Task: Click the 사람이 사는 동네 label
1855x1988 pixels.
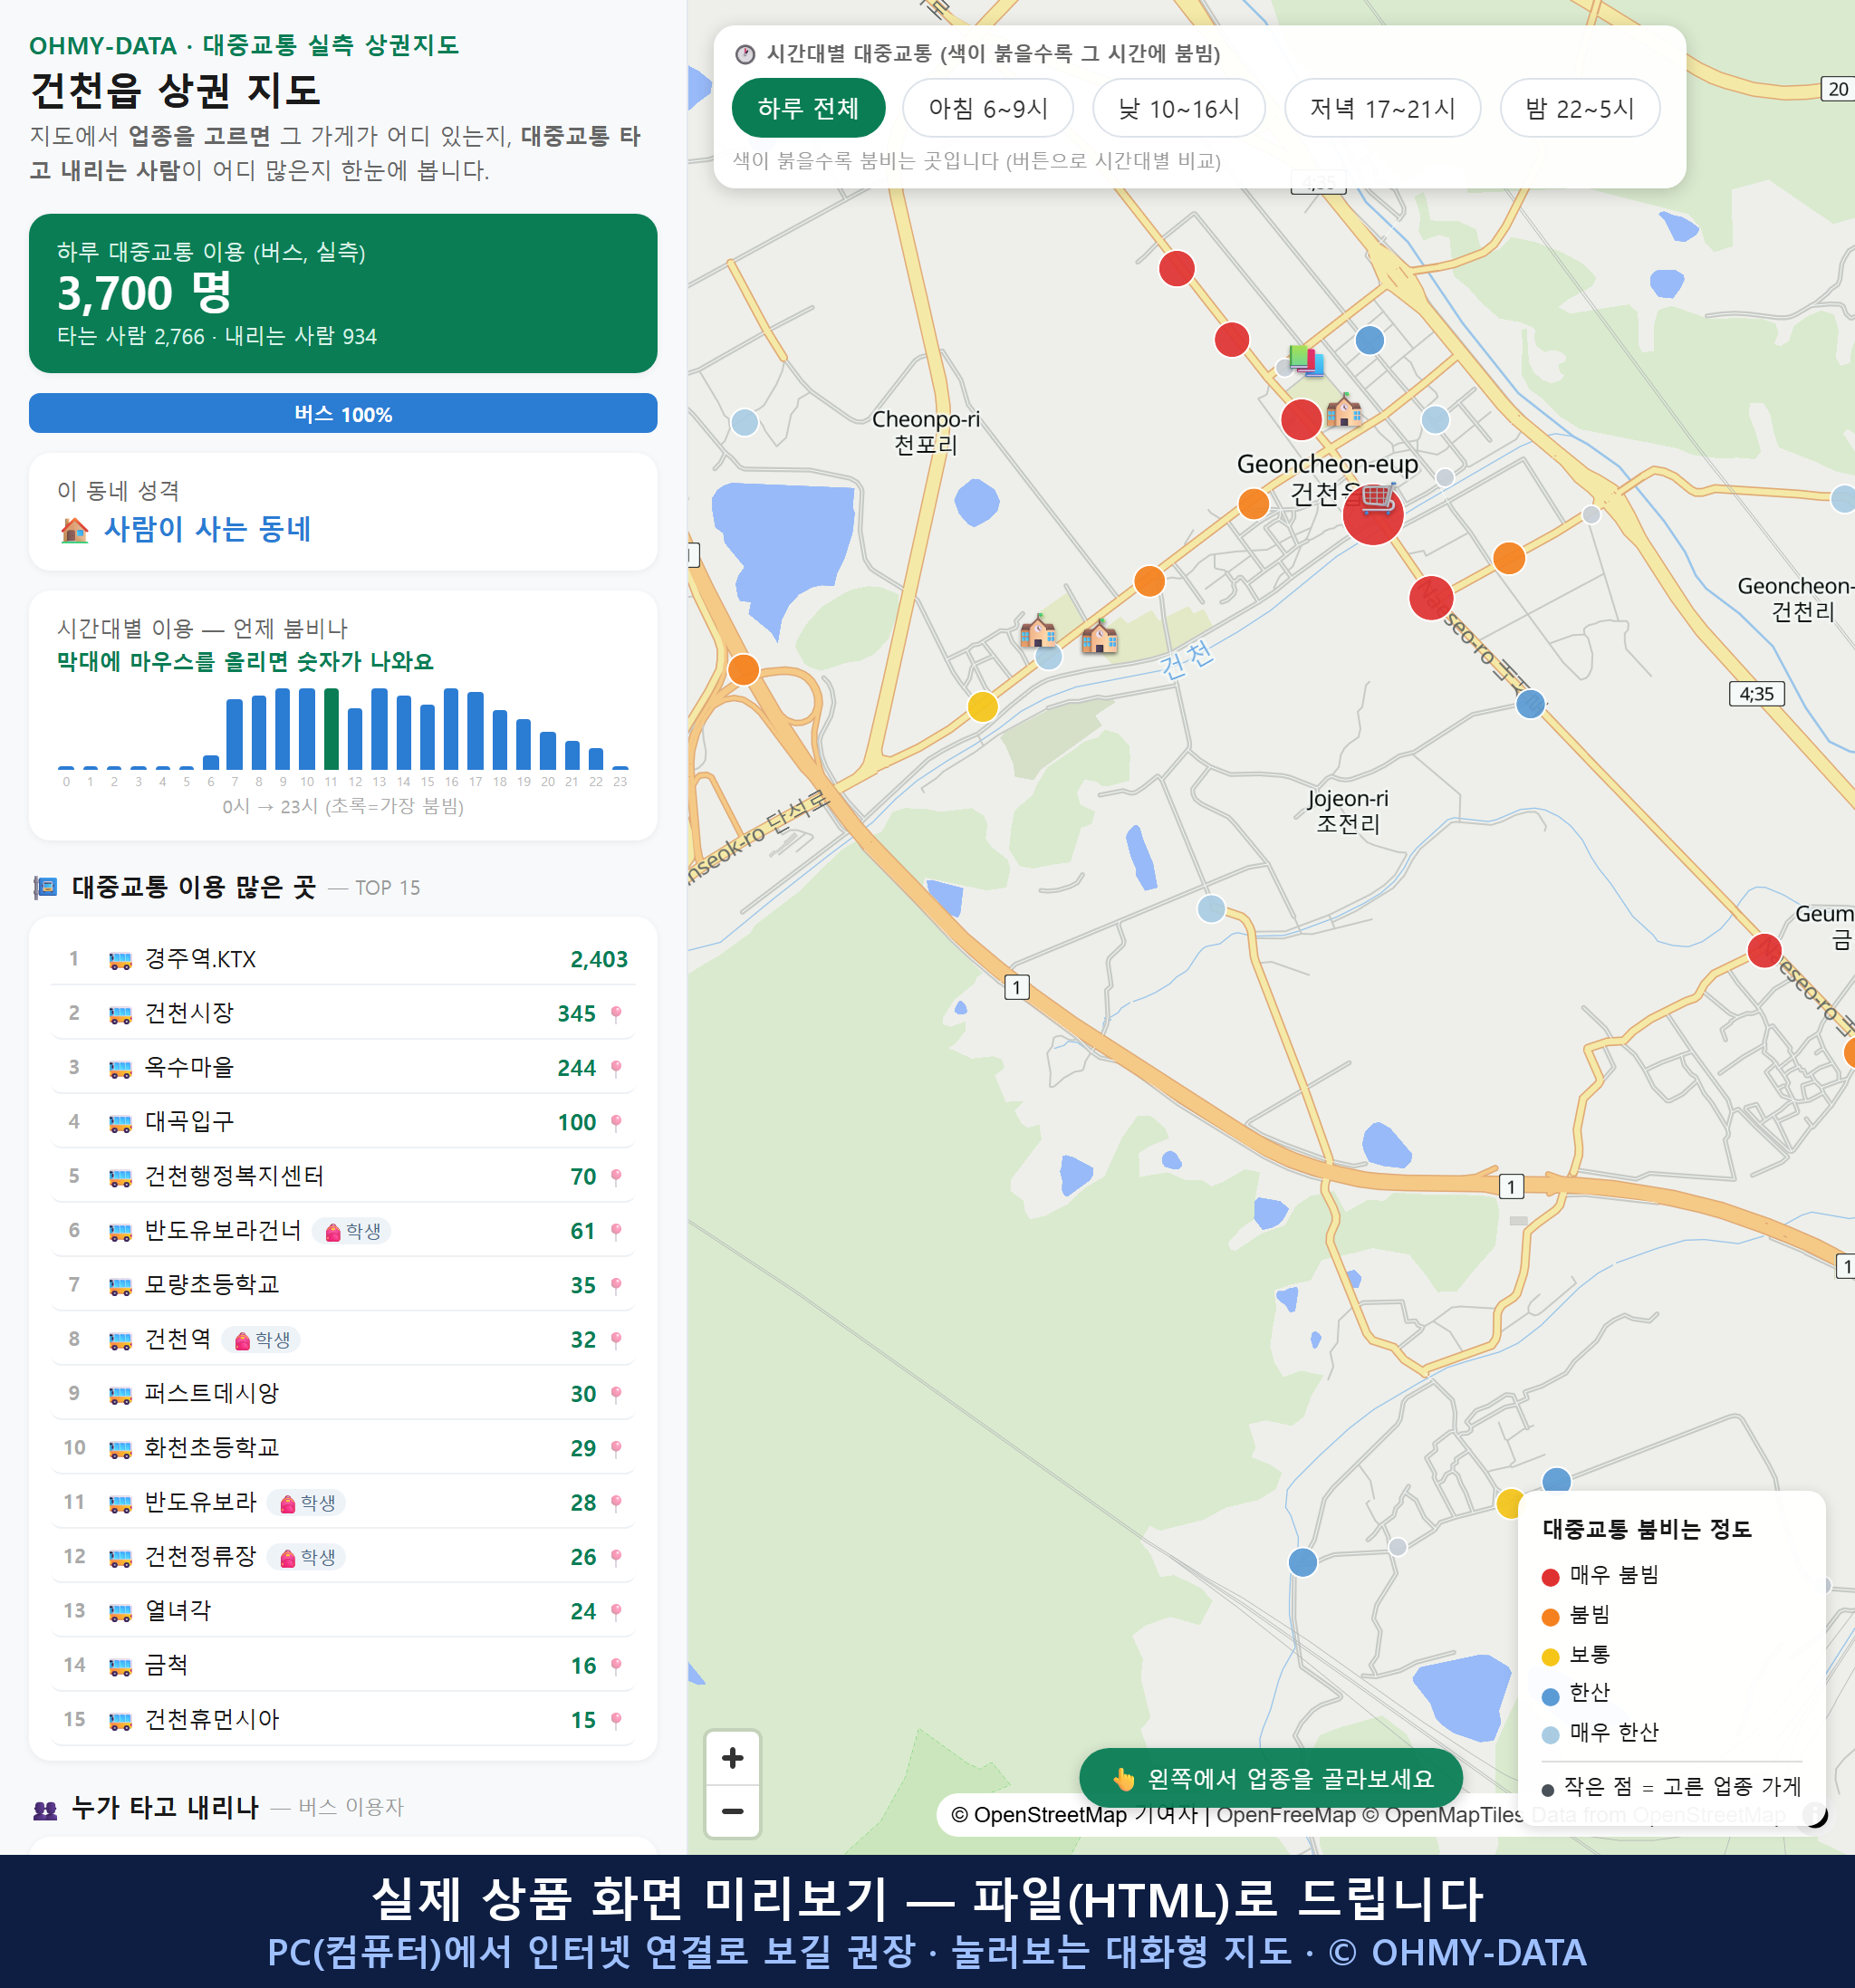Action: [207, 529]
